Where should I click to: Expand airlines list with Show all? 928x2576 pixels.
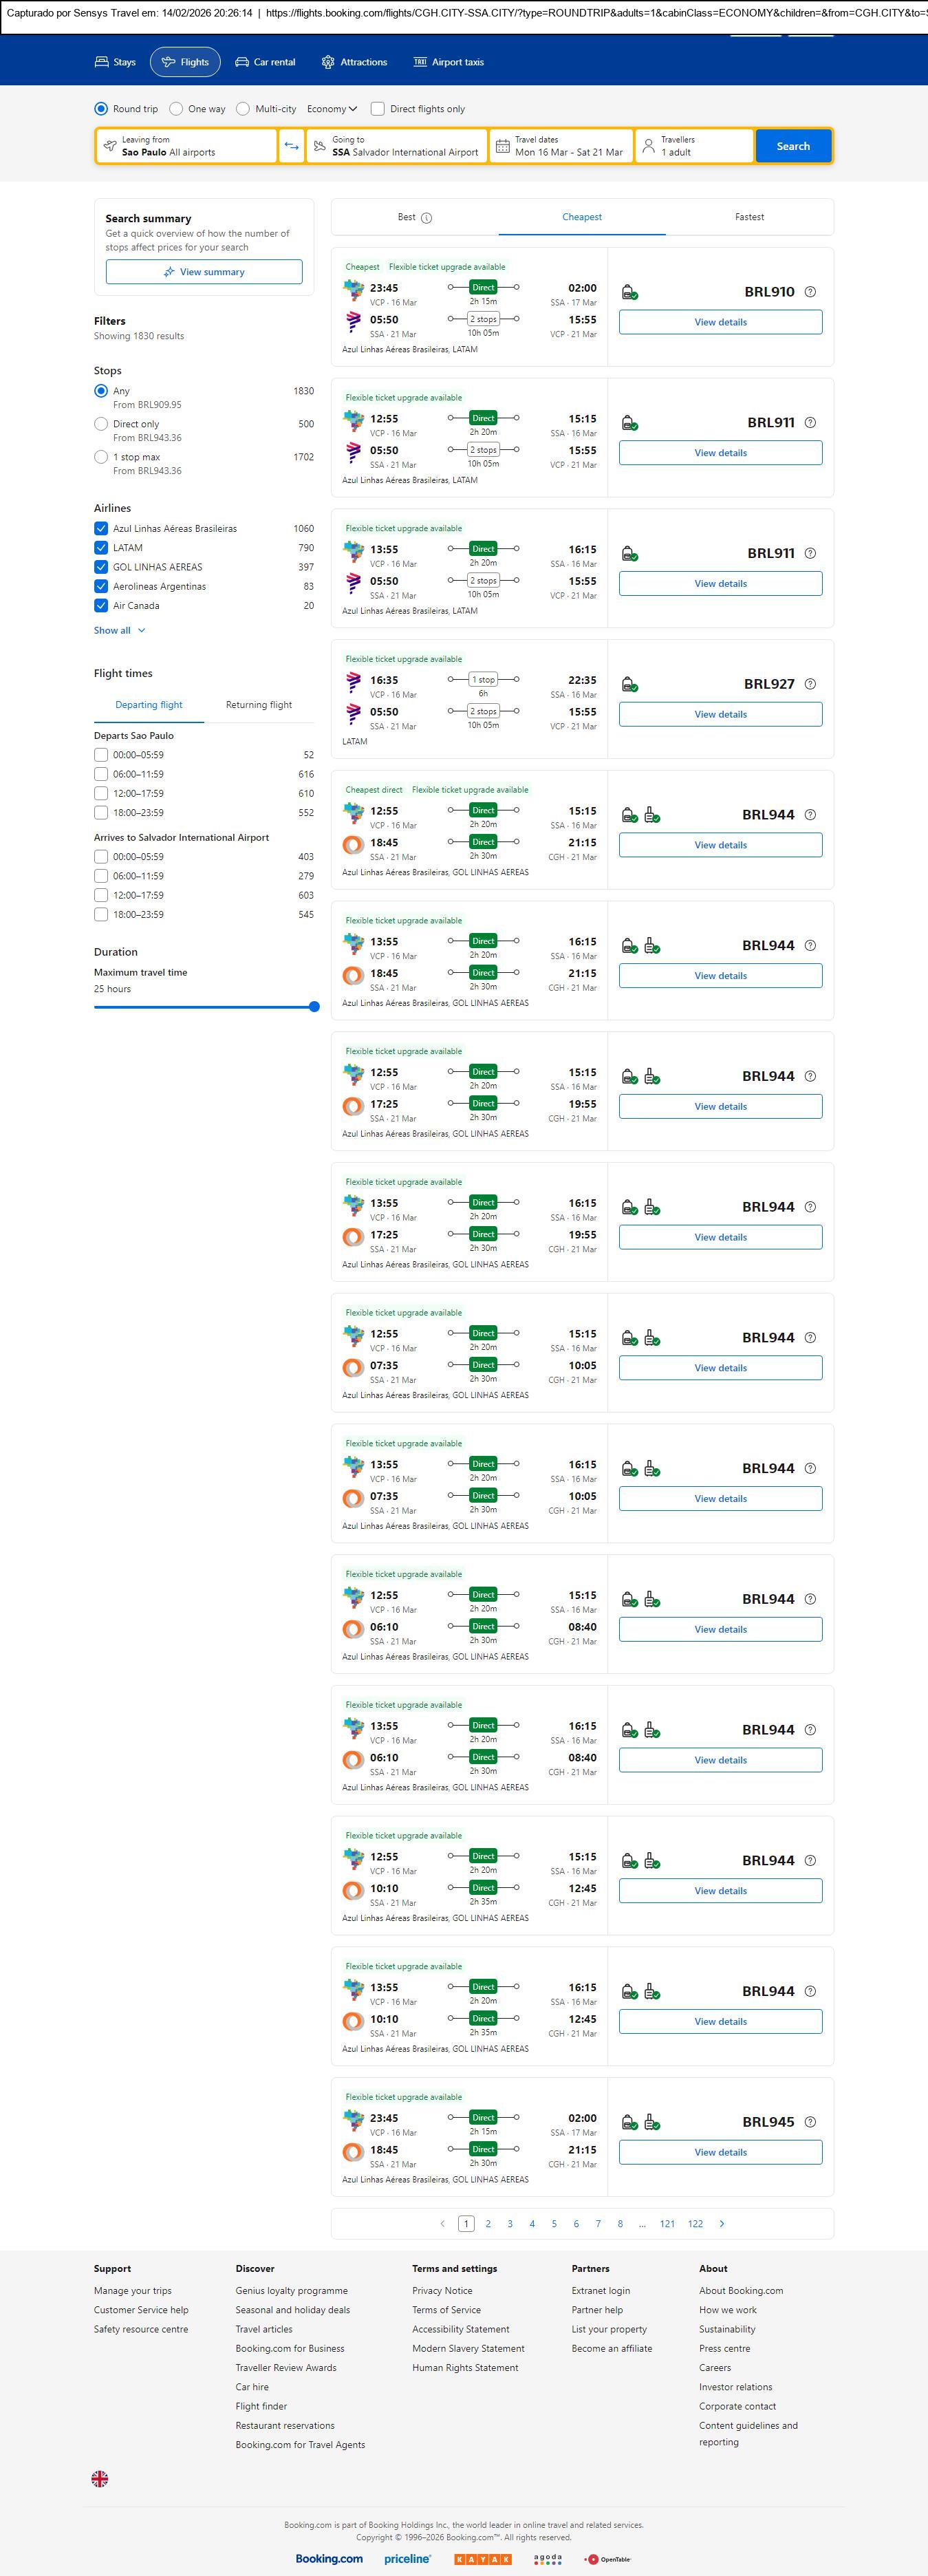(119, 630)
